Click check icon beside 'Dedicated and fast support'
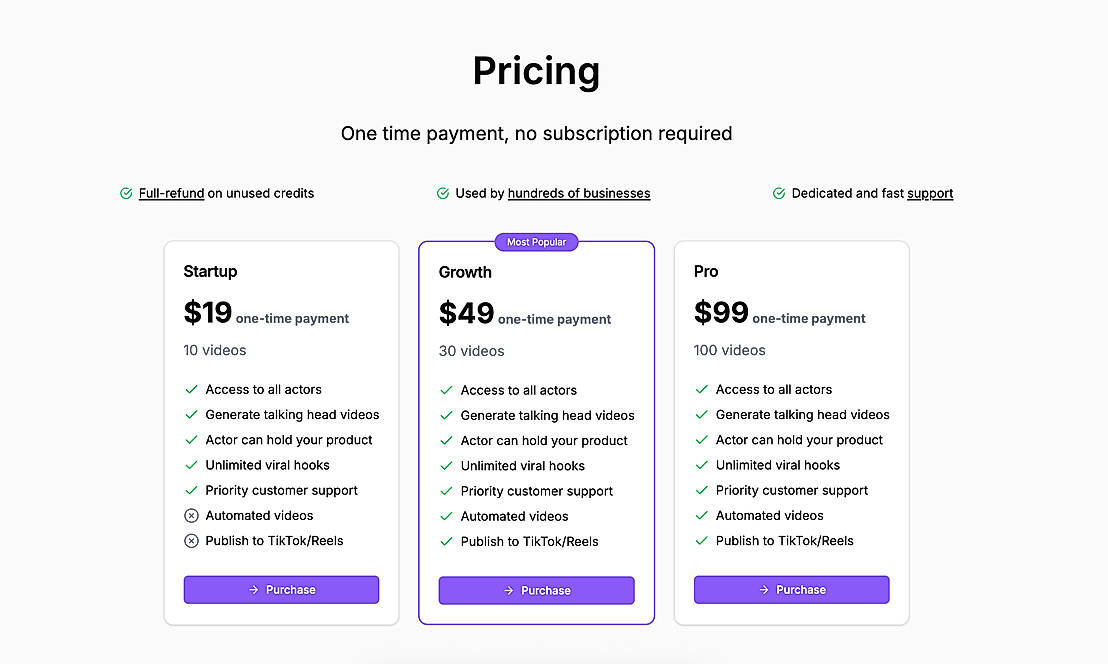This screenshot has width=1108, height=664. [x=779, y=194]
